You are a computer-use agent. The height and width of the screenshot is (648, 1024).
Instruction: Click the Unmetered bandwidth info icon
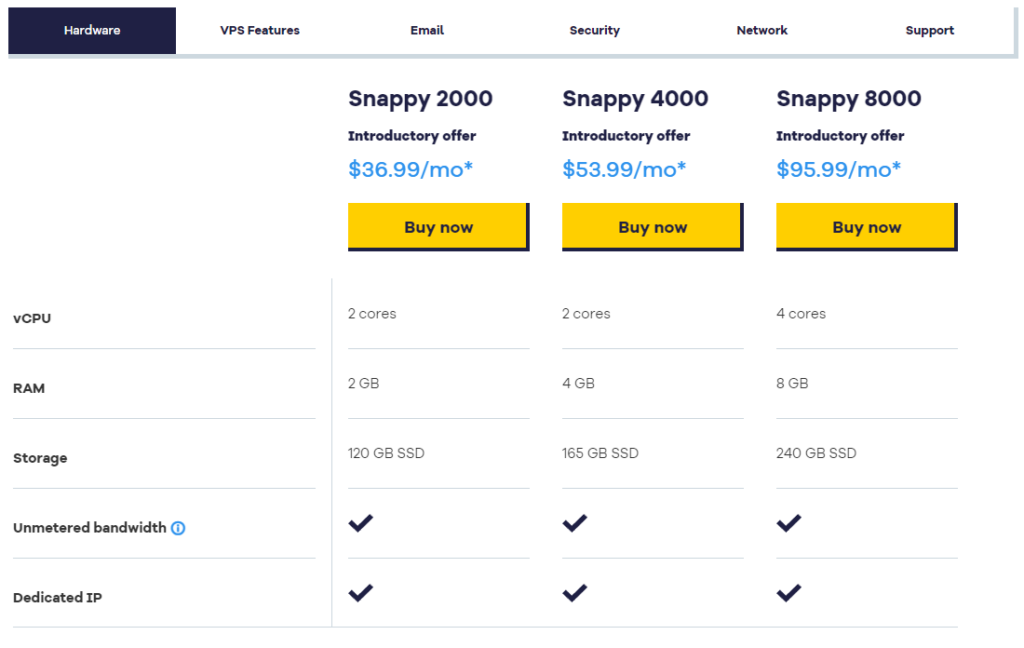point(178,528)
